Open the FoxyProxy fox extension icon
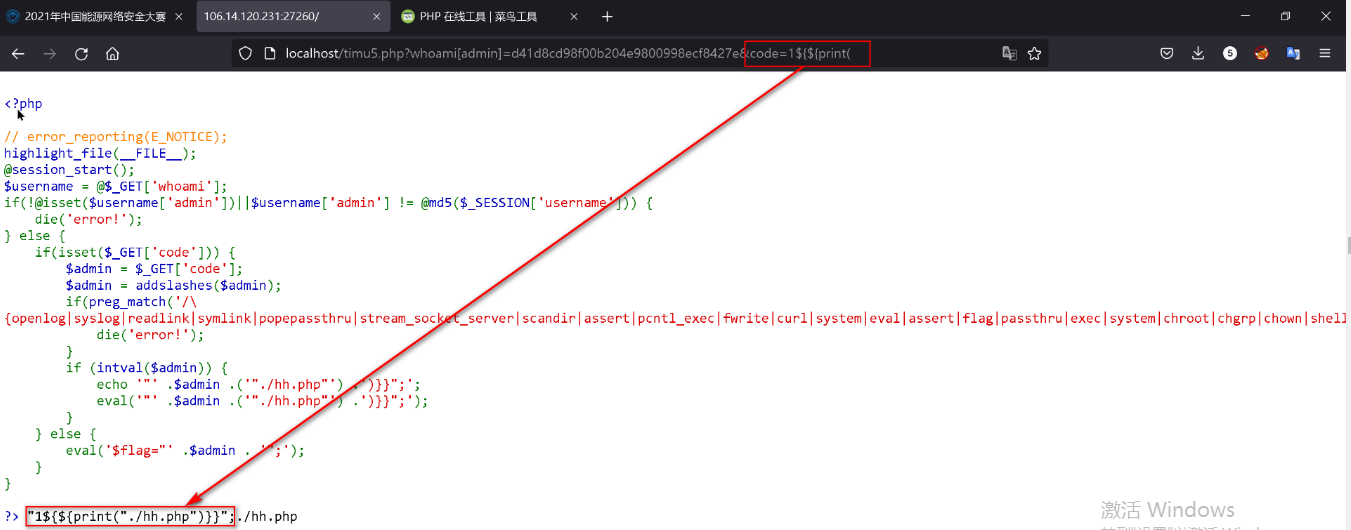 pyautogui.click(x=1262, y=54)
